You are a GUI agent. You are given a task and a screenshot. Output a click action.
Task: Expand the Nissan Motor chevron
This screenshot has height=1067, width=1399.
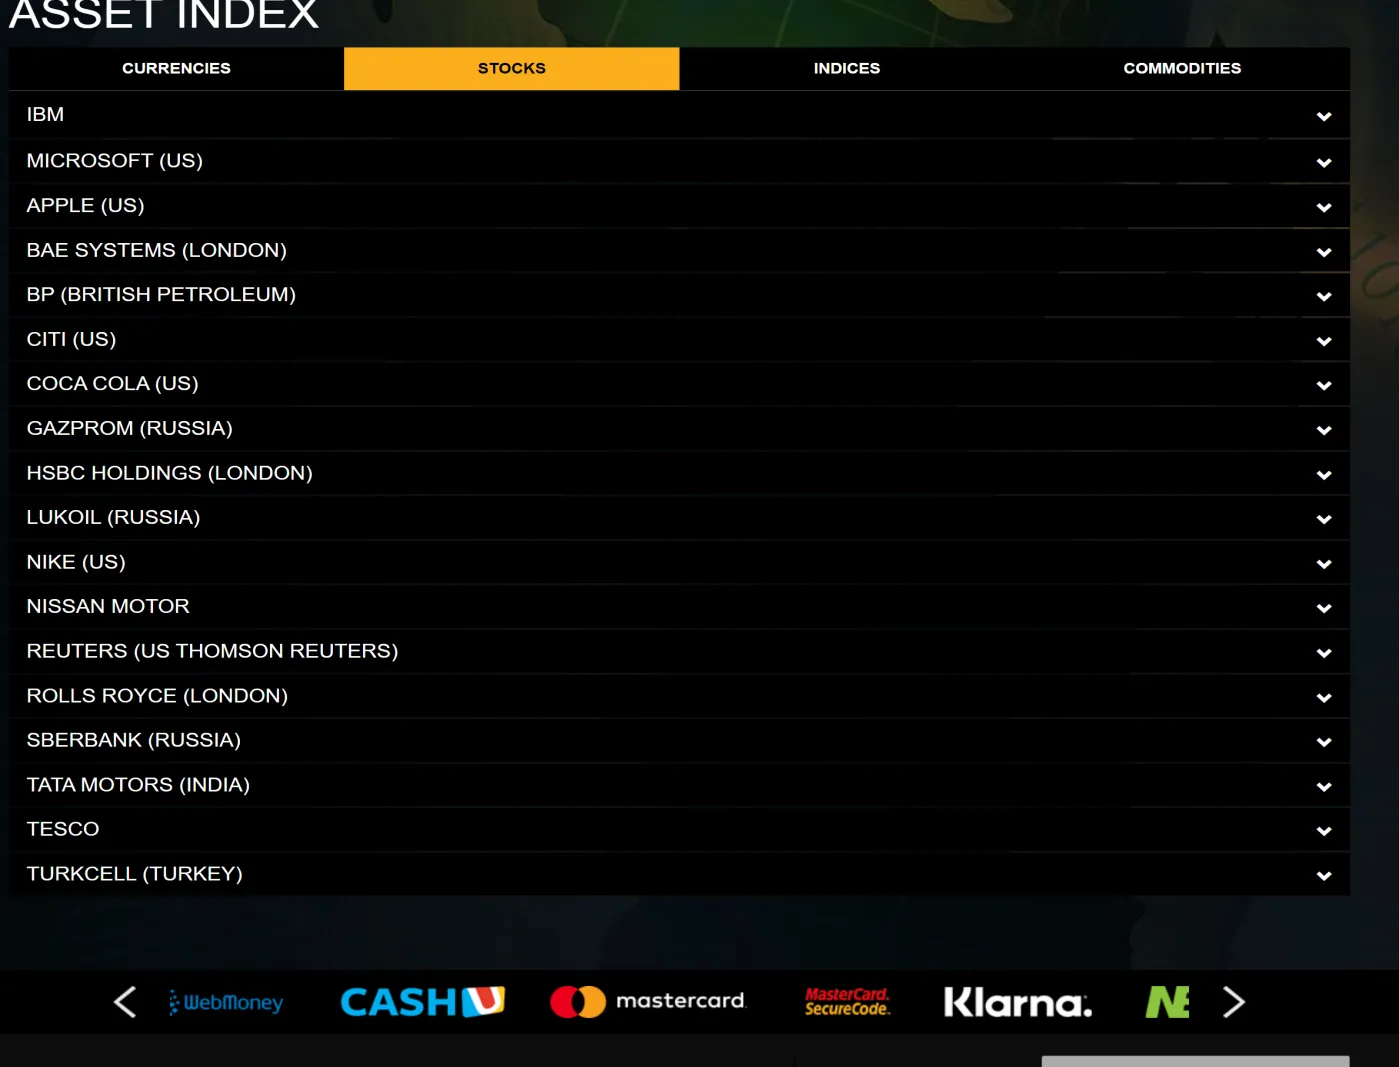click(x=1324, y=608)
